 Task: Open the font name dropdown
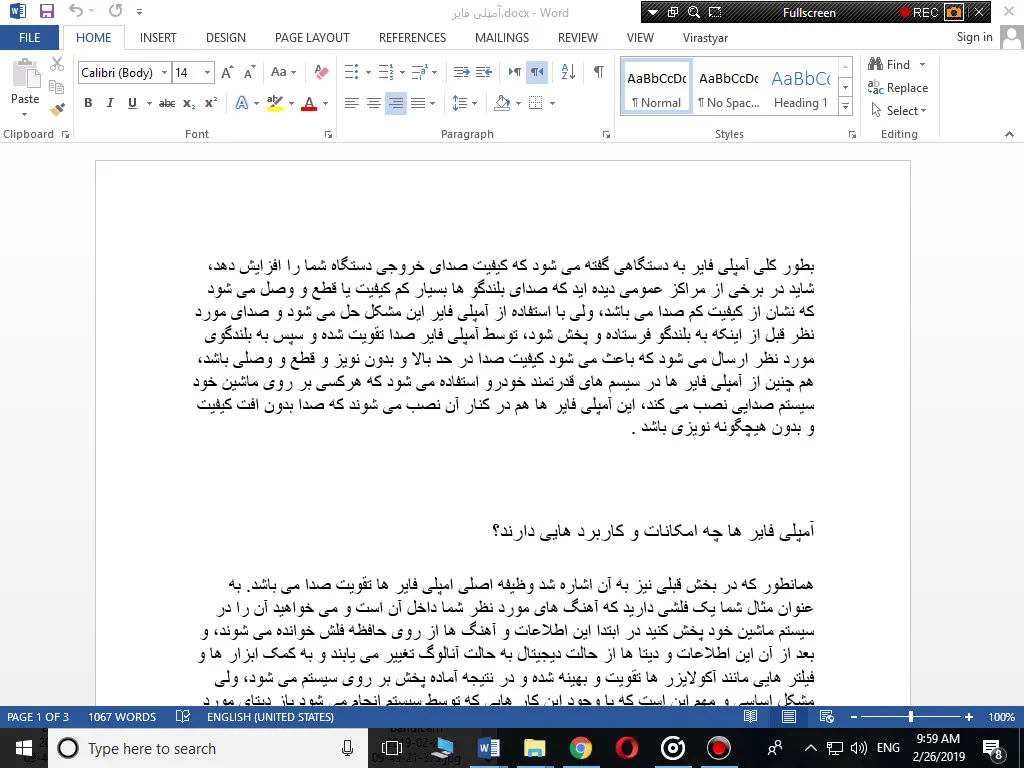[x=164, y=73]
